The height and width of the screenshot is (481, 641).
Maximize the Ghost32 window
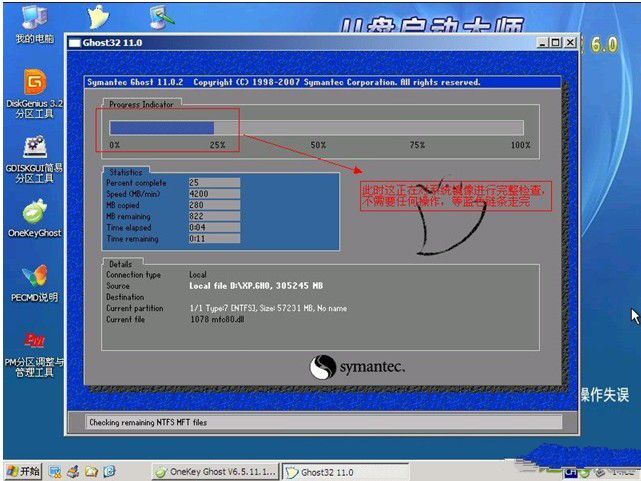555,43
